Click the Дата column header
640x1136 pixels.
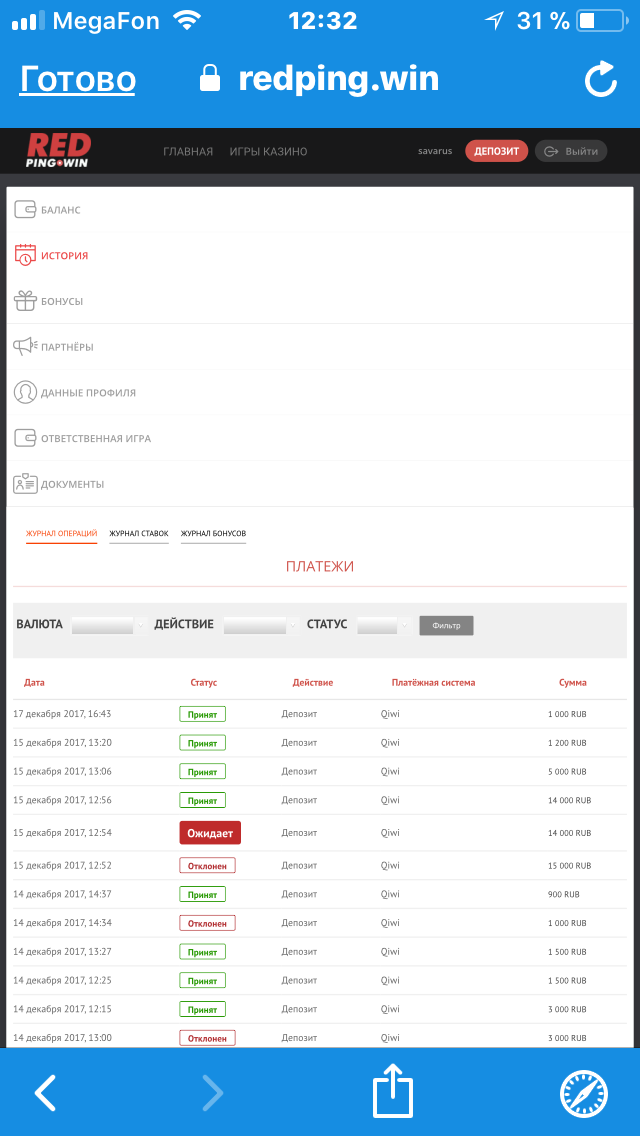tap(34, 682)
